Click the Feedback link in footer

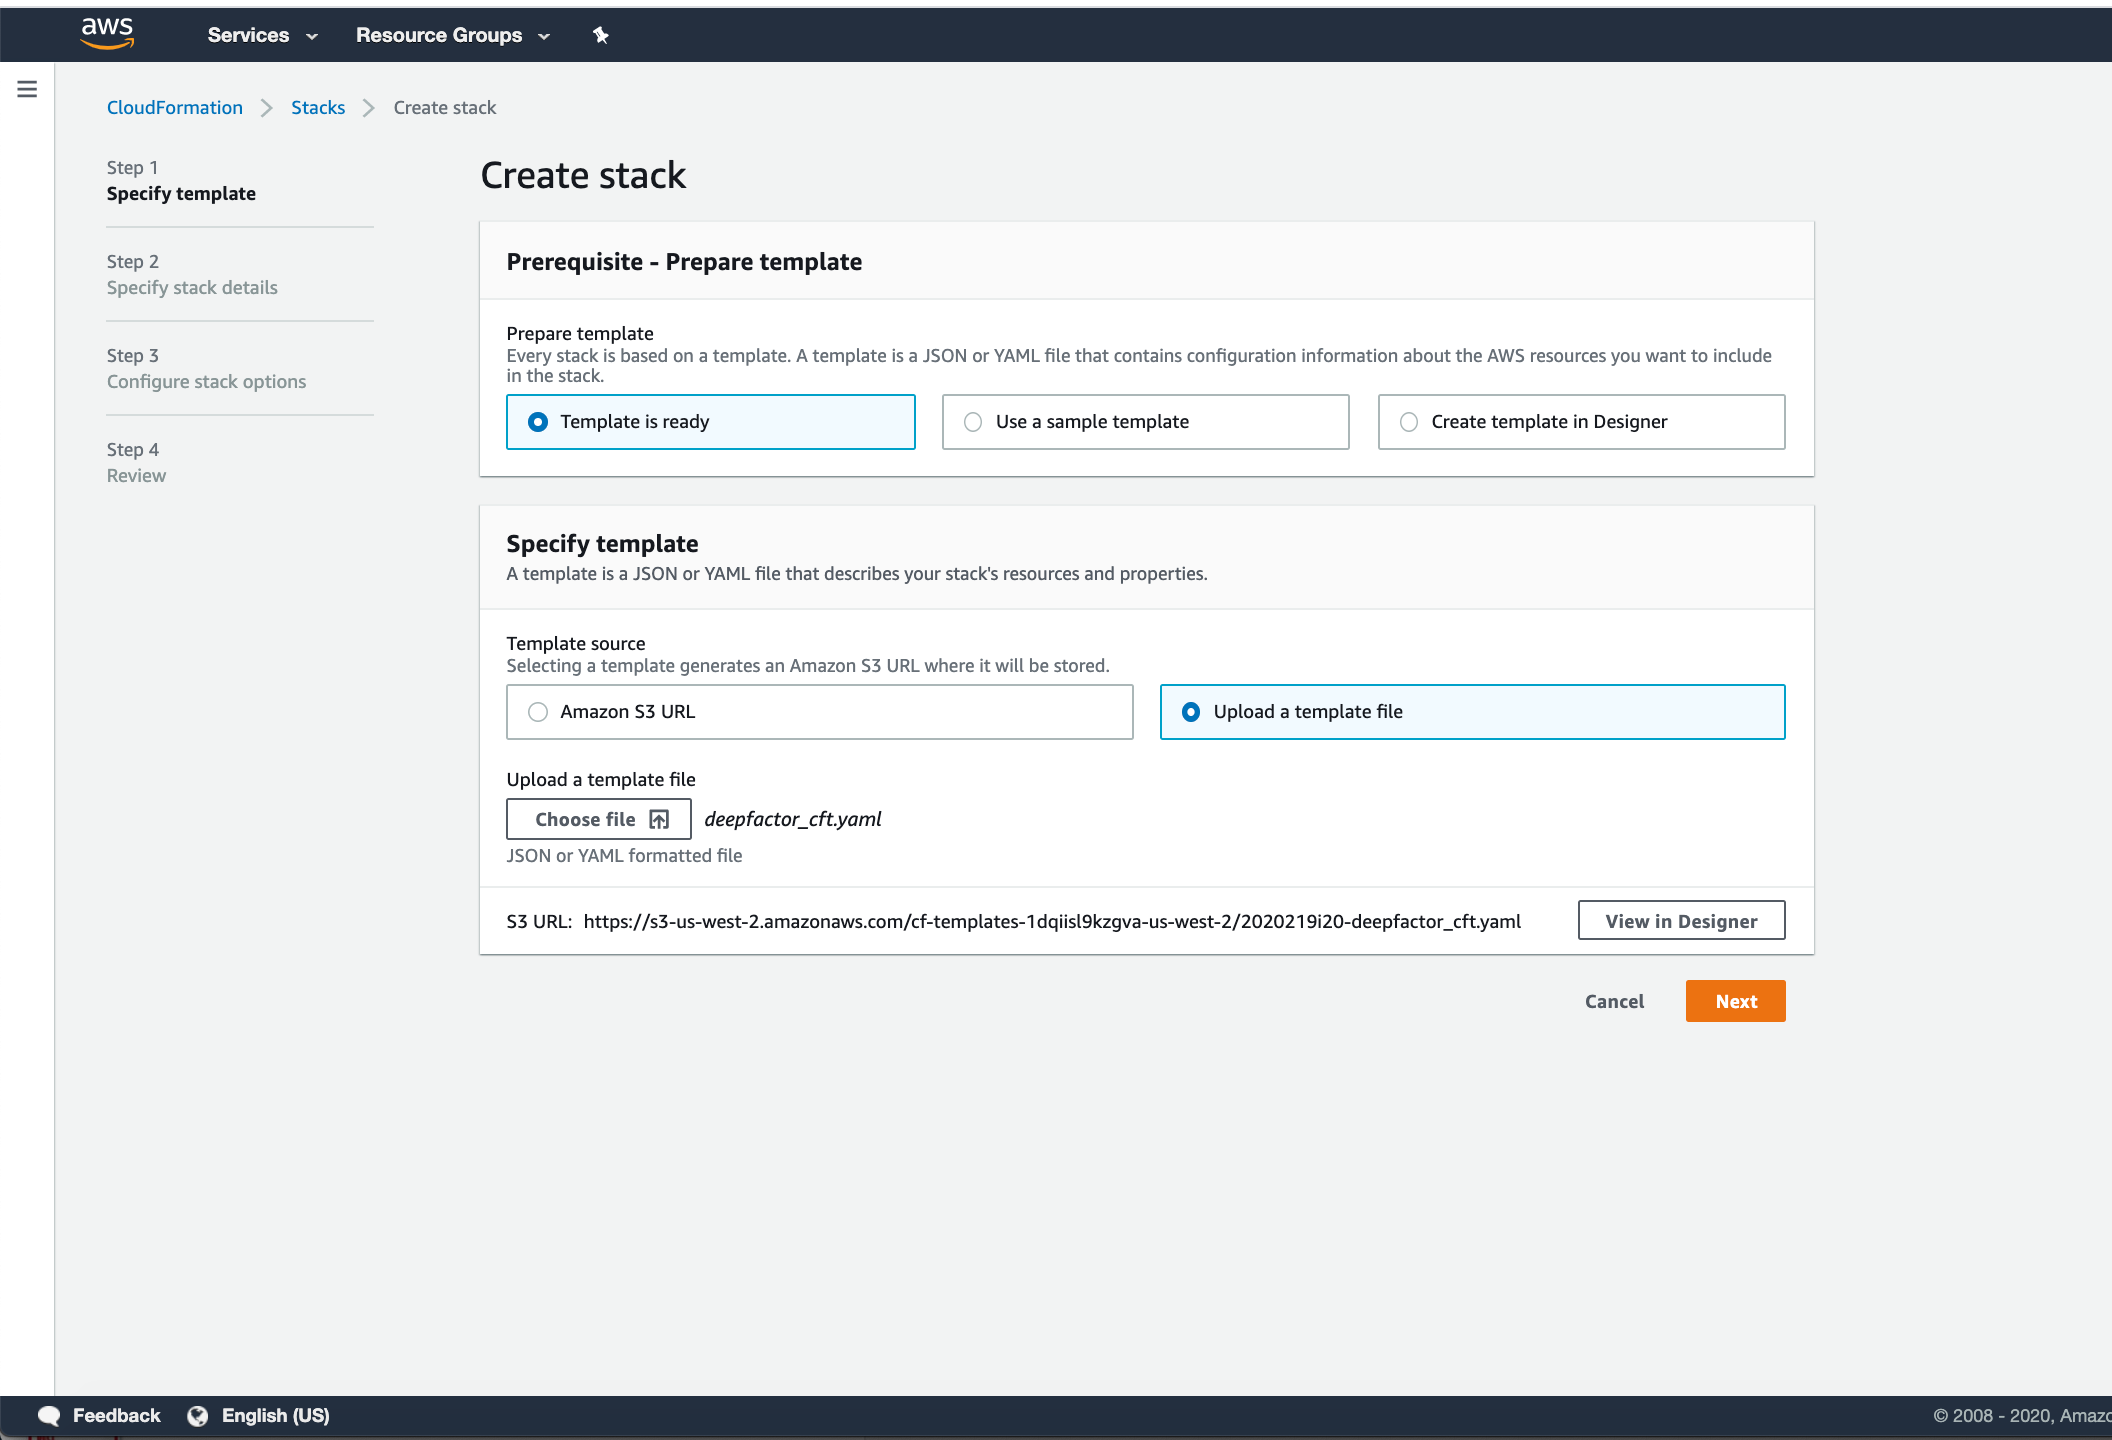click(x=116, y=1415)
